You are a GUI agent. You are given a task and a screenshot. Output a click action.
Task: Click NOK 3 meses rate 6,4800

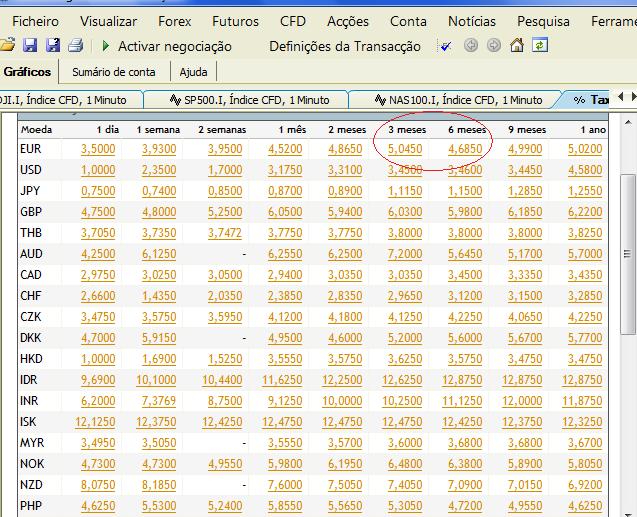pyautogui.click(x=405, y=464)
